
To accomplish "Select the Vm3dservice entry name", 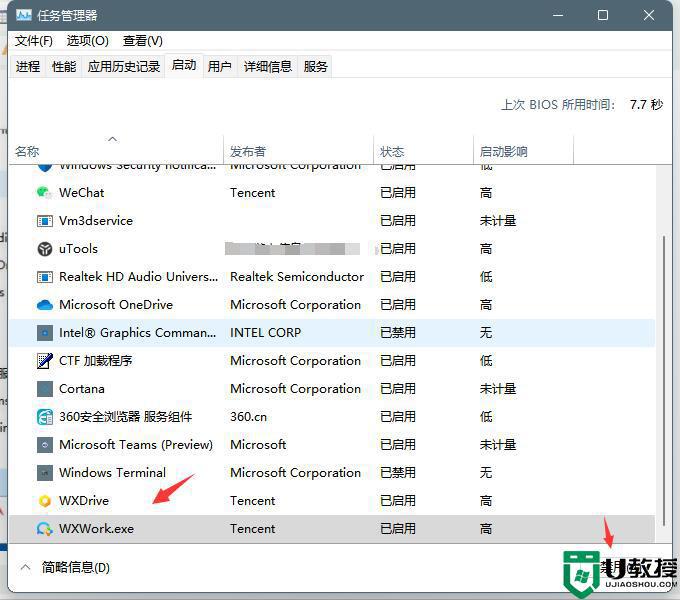I will [96, 221].
